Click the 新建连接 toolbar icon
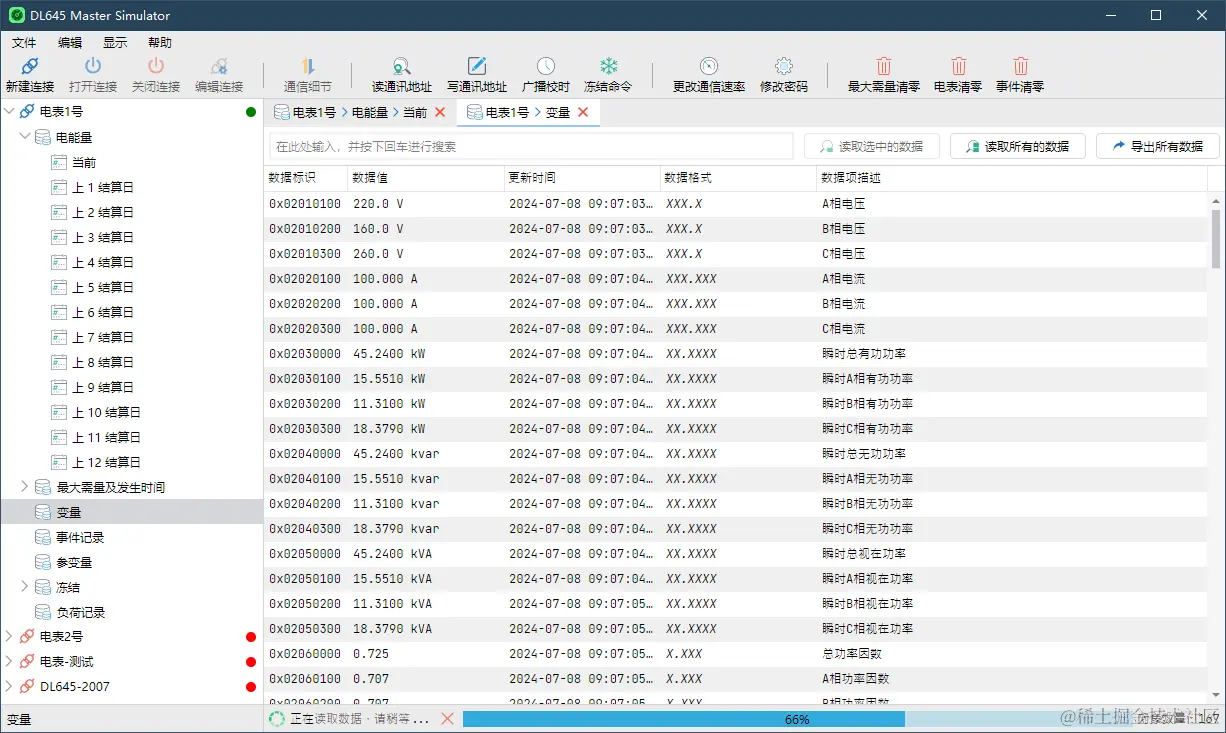This screenshot has width=1226, height=733. coord(30,66)
